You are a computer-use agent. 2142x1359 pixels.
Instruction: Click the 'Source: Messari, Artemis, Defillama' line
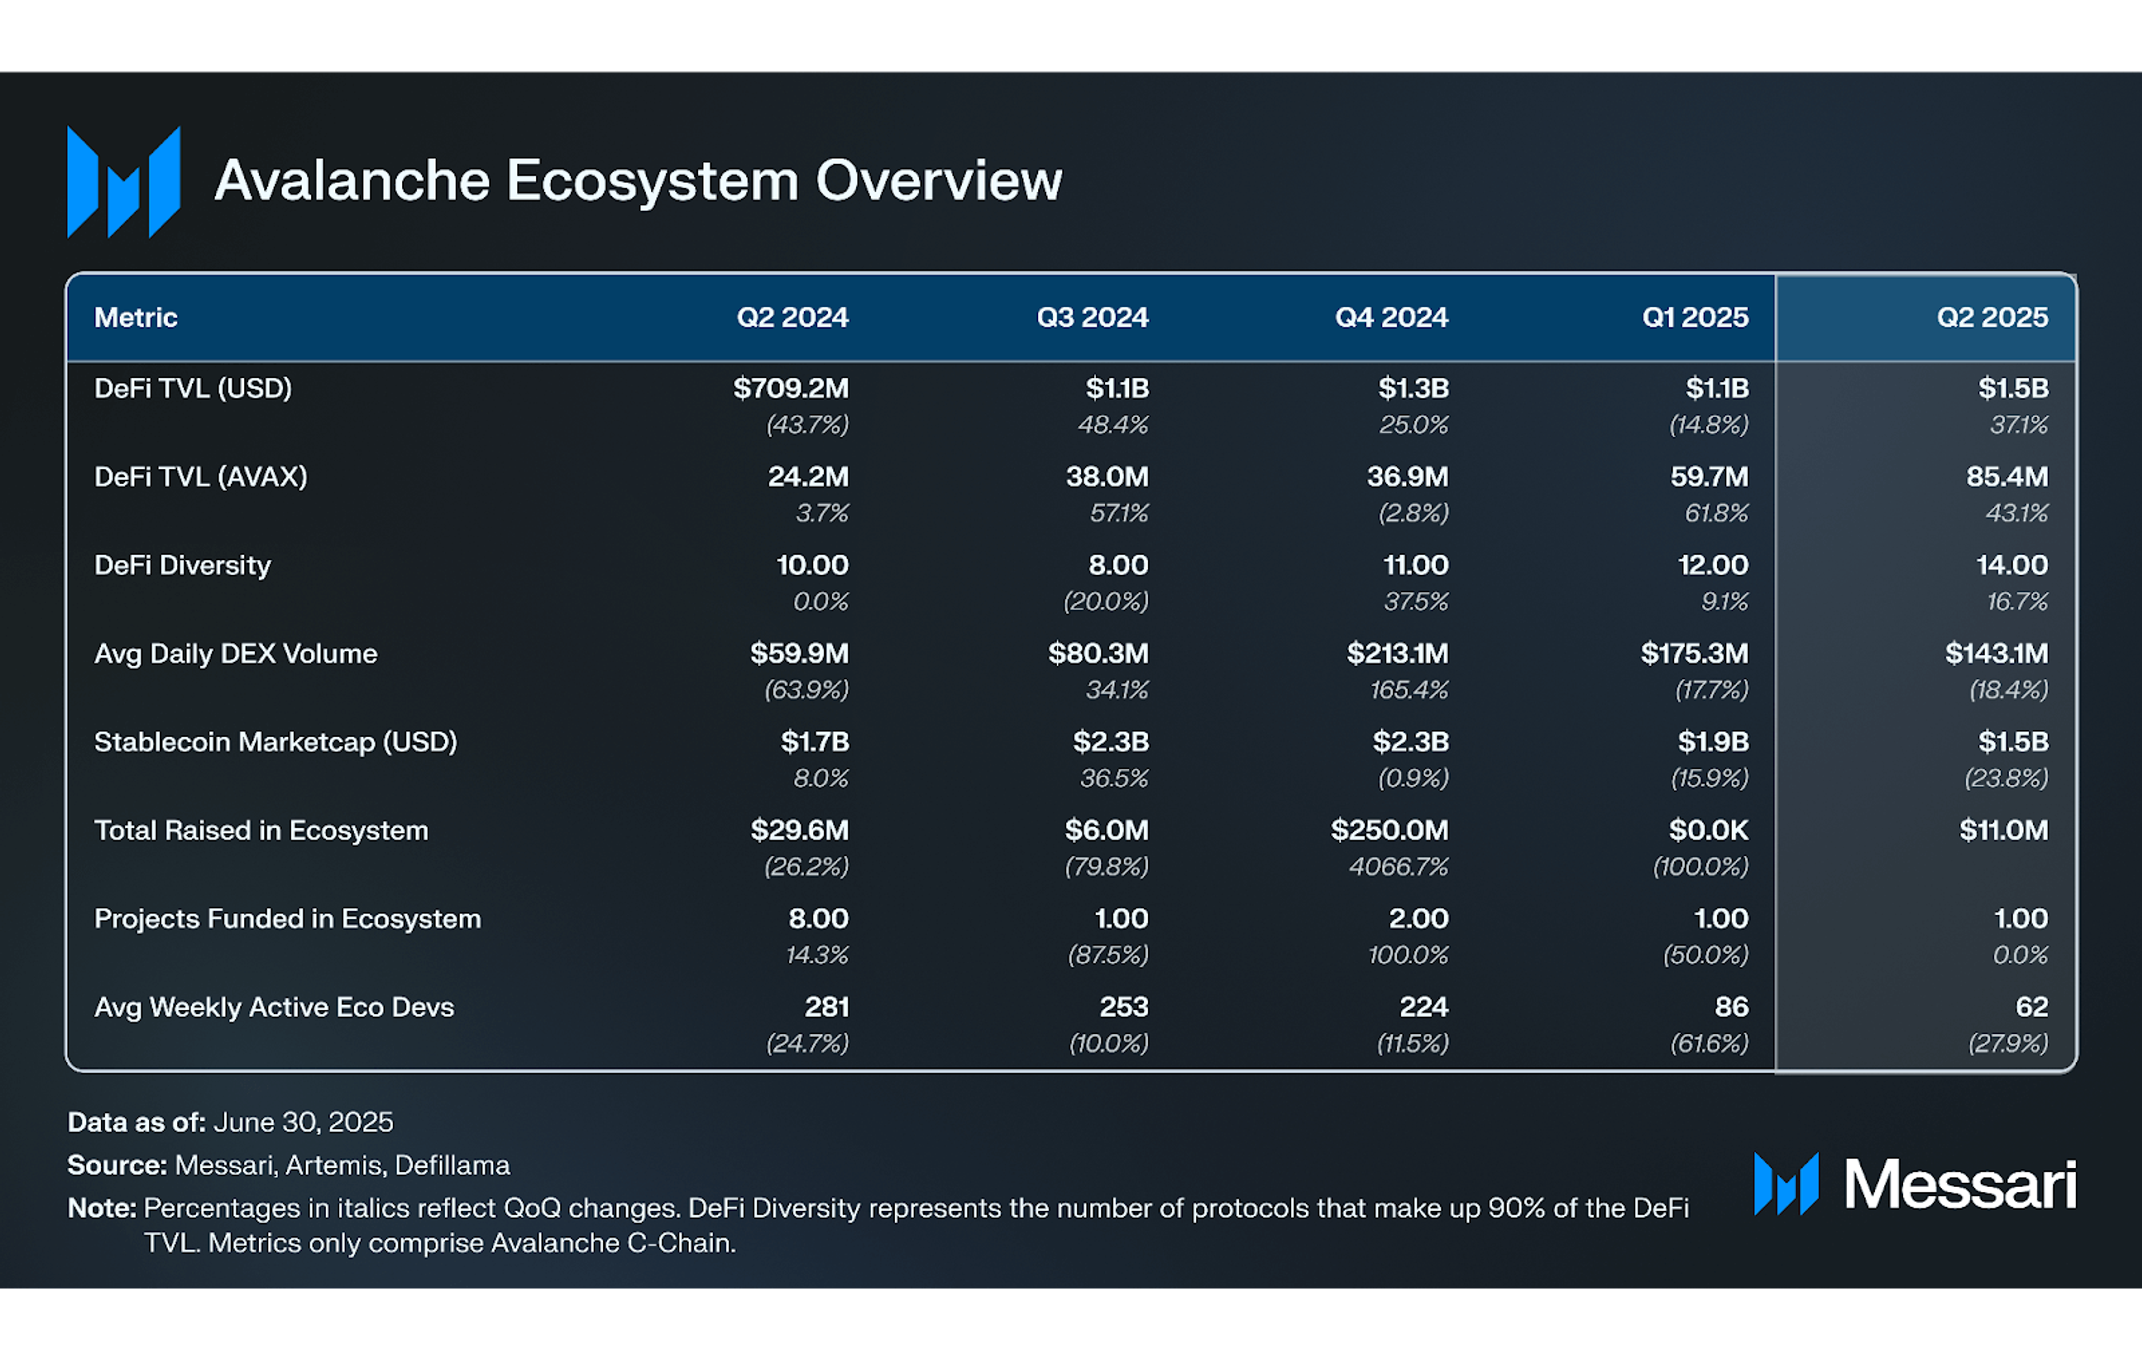coord(289,1165)
